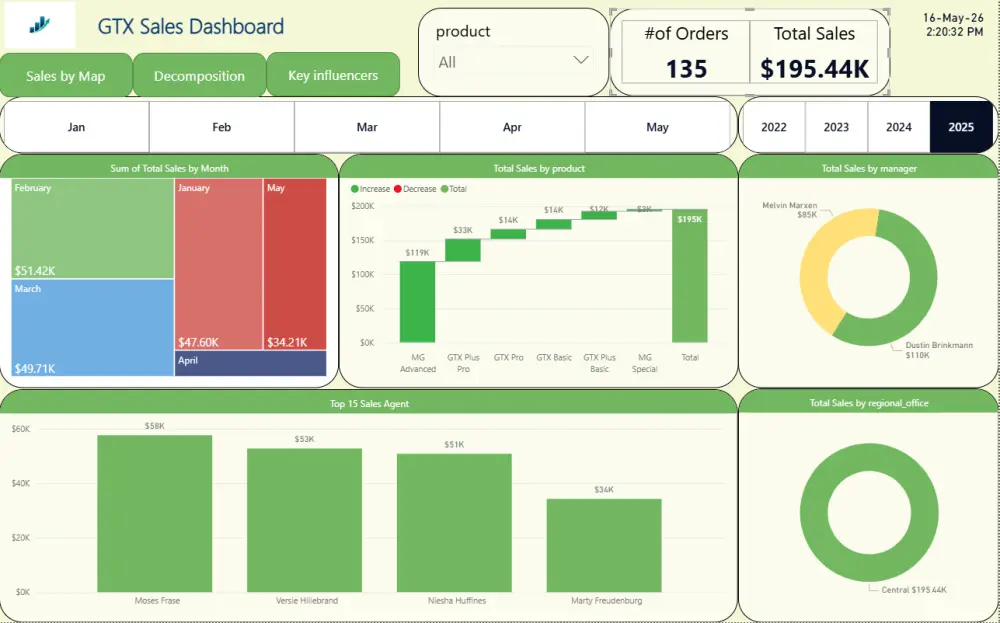The image size is (1000, 623).
Task: Select the GTX Pro waterfall bar
Action: [508, 234]
